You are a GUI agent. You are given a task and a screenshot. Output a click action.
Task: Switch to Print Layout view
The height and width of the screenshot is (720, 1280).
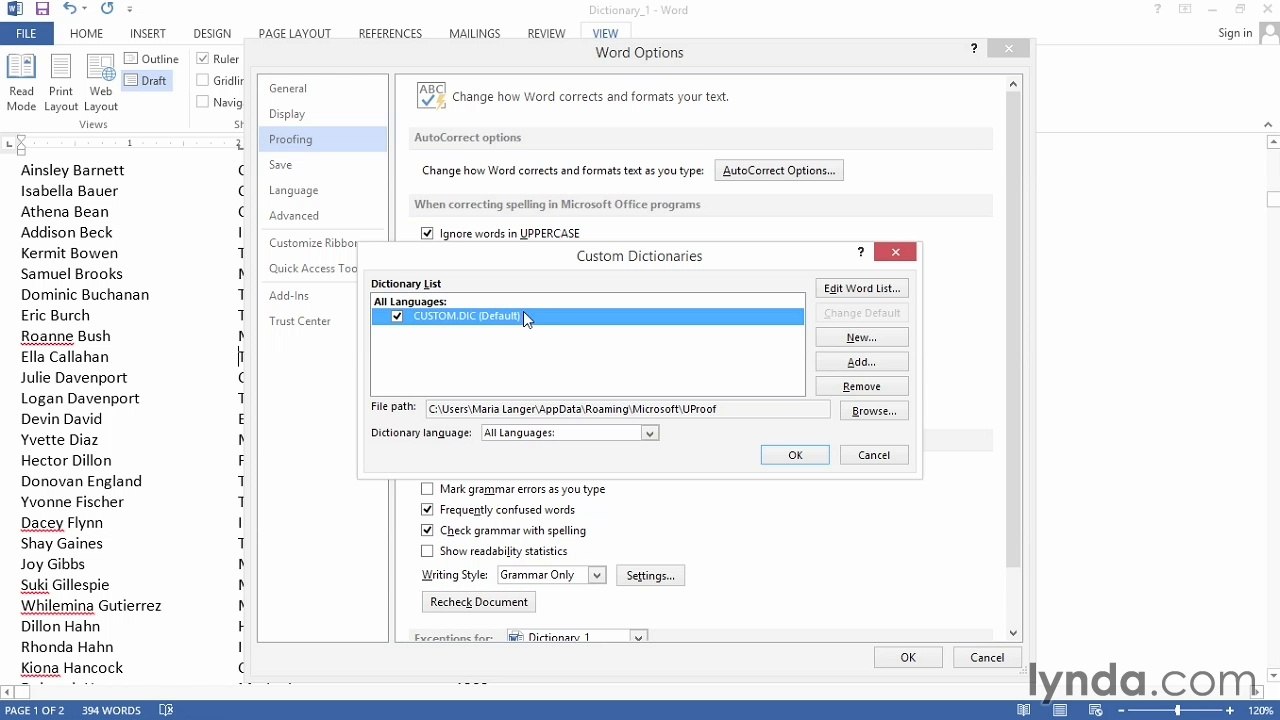click(x=60, y=83)
